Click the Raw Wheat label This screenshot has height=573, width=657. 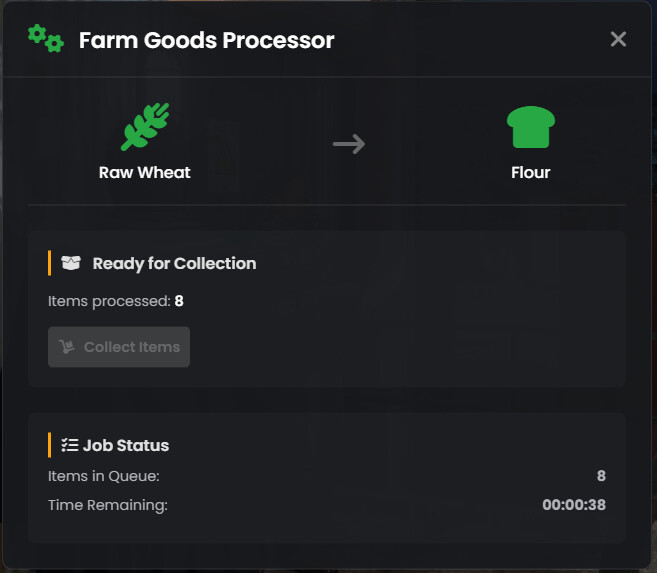coord(144,172)
